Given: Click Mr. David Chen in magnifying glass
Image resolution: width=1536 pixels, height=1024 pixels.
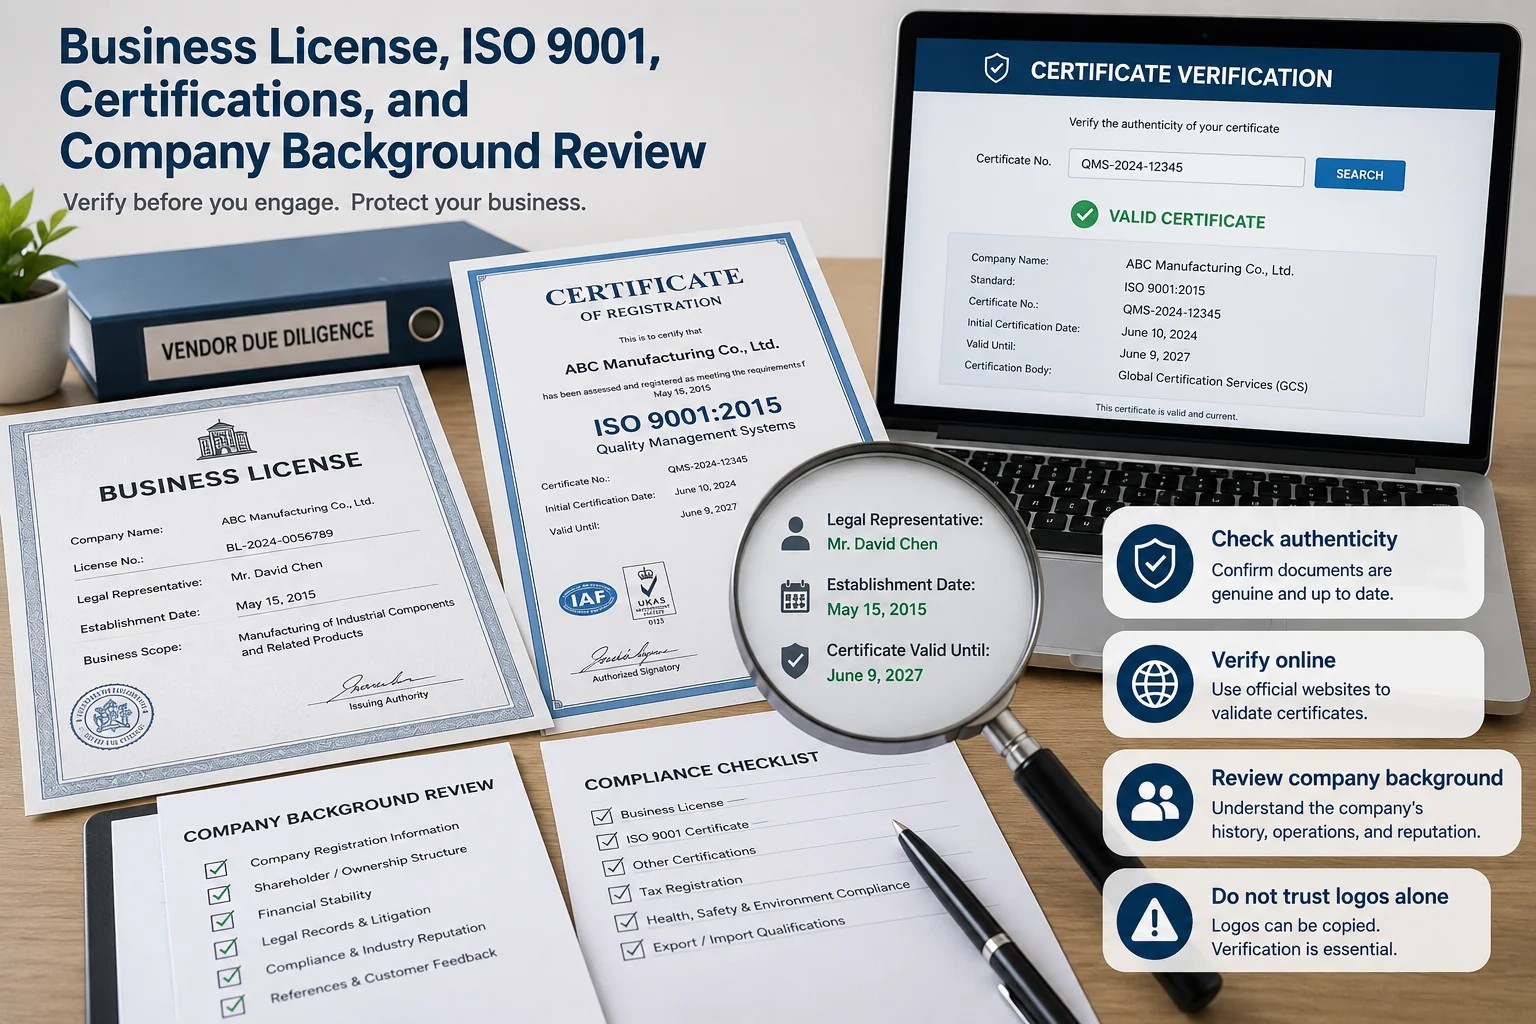Looking at the screenshot, I should [882, 544].
